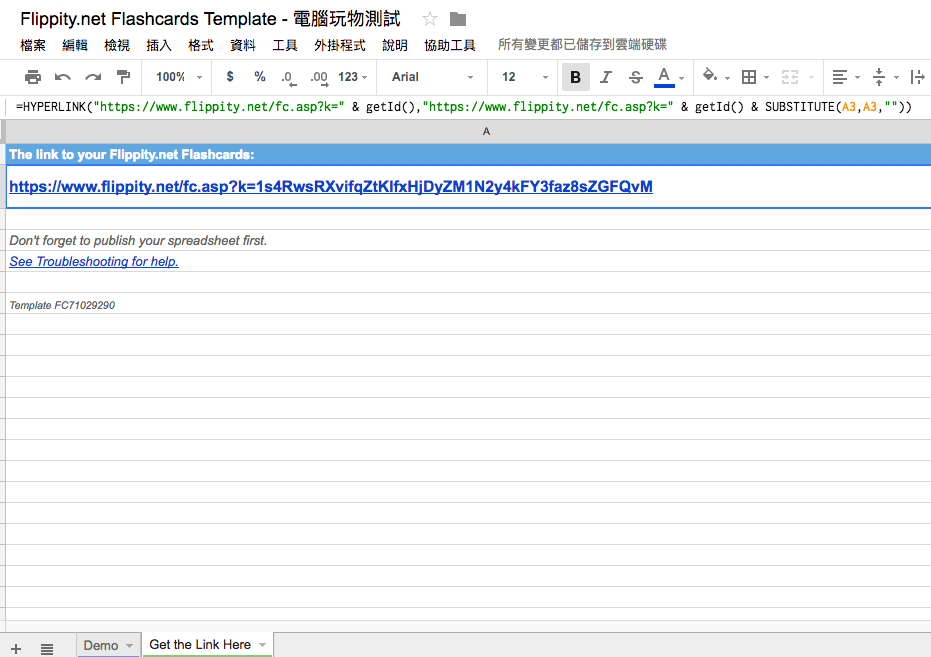Open the flippity.net flashcards link
Viewport: 931px width, 657px height.
(x=331, y=186)
